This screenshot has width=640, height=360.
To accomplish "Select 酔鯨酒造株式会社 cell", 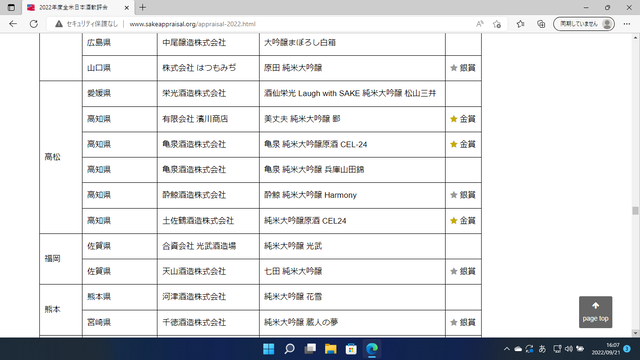I will point(208,195).
